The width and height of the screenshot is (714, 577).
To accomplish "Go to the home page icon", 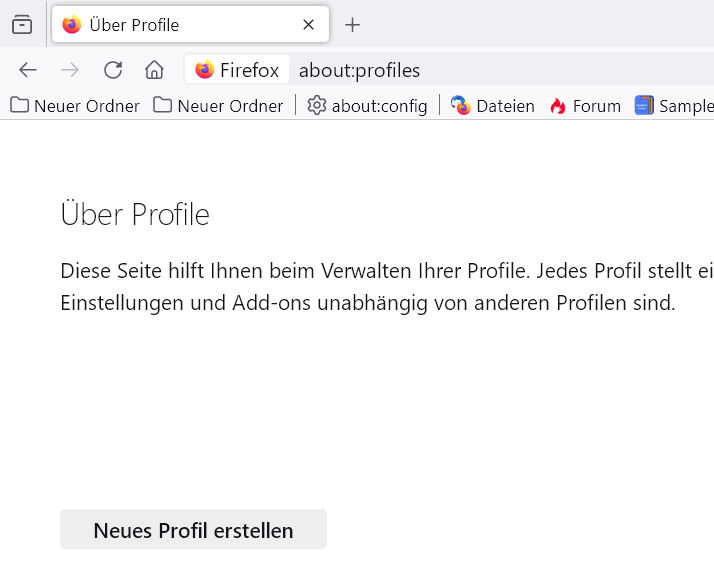I will tap(154, 70).
